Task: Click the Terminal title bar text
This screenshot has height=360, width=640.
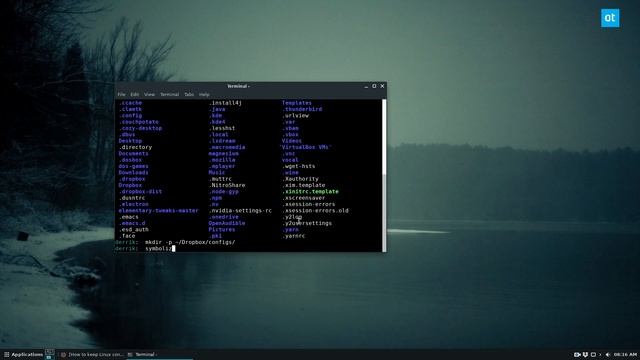Action: 238,86
